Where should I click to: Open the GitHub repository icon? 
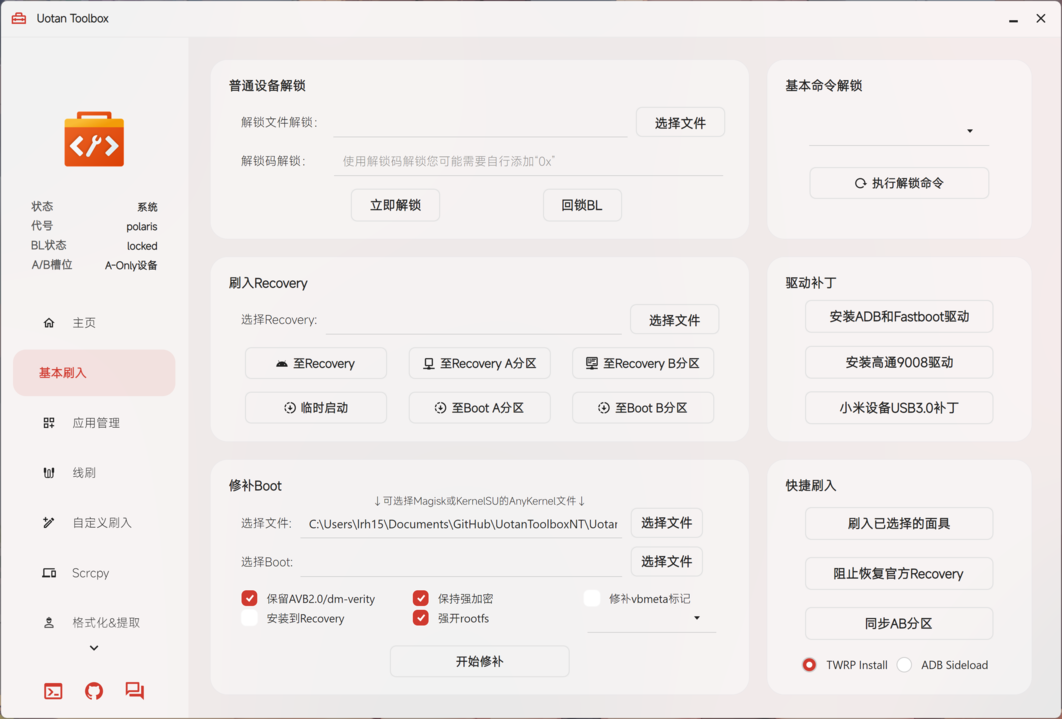93,690
